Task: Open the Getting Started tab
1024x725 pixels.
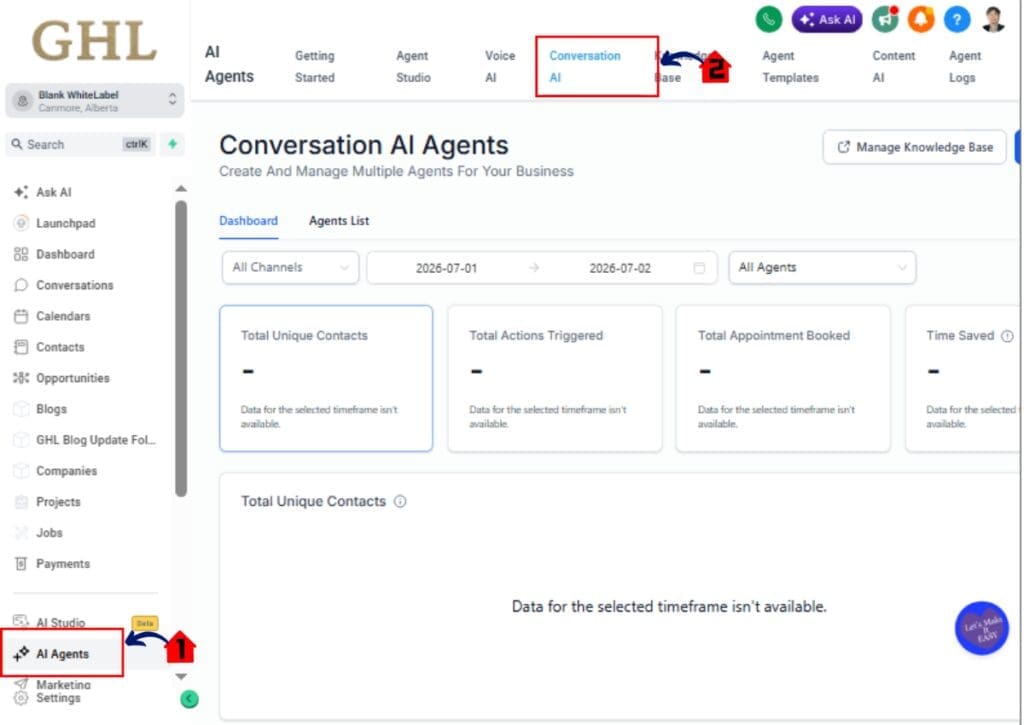Action: click(315, 67)
